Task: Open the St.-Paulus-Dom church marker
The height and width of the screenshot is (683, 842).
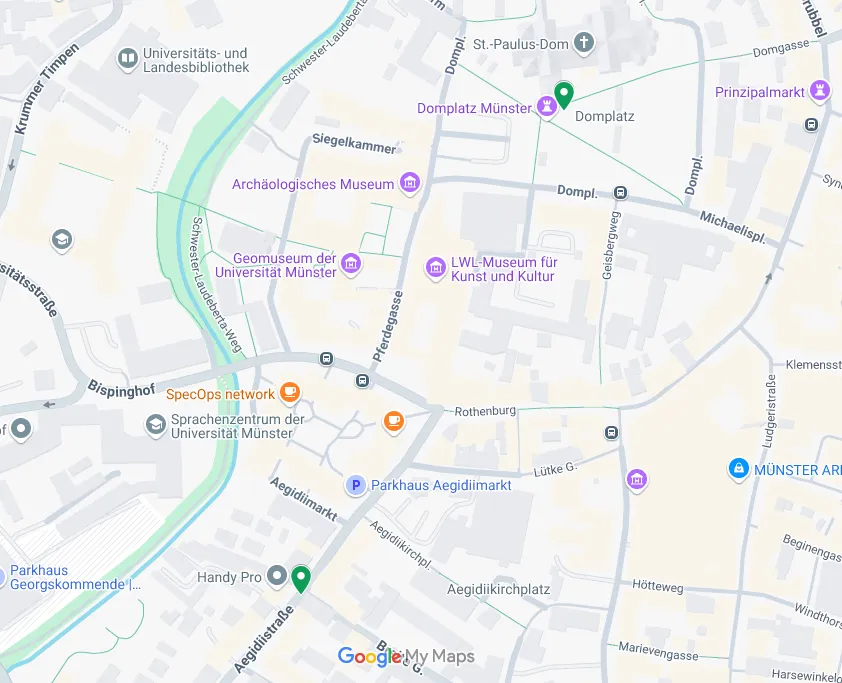Action: [584, 43]
